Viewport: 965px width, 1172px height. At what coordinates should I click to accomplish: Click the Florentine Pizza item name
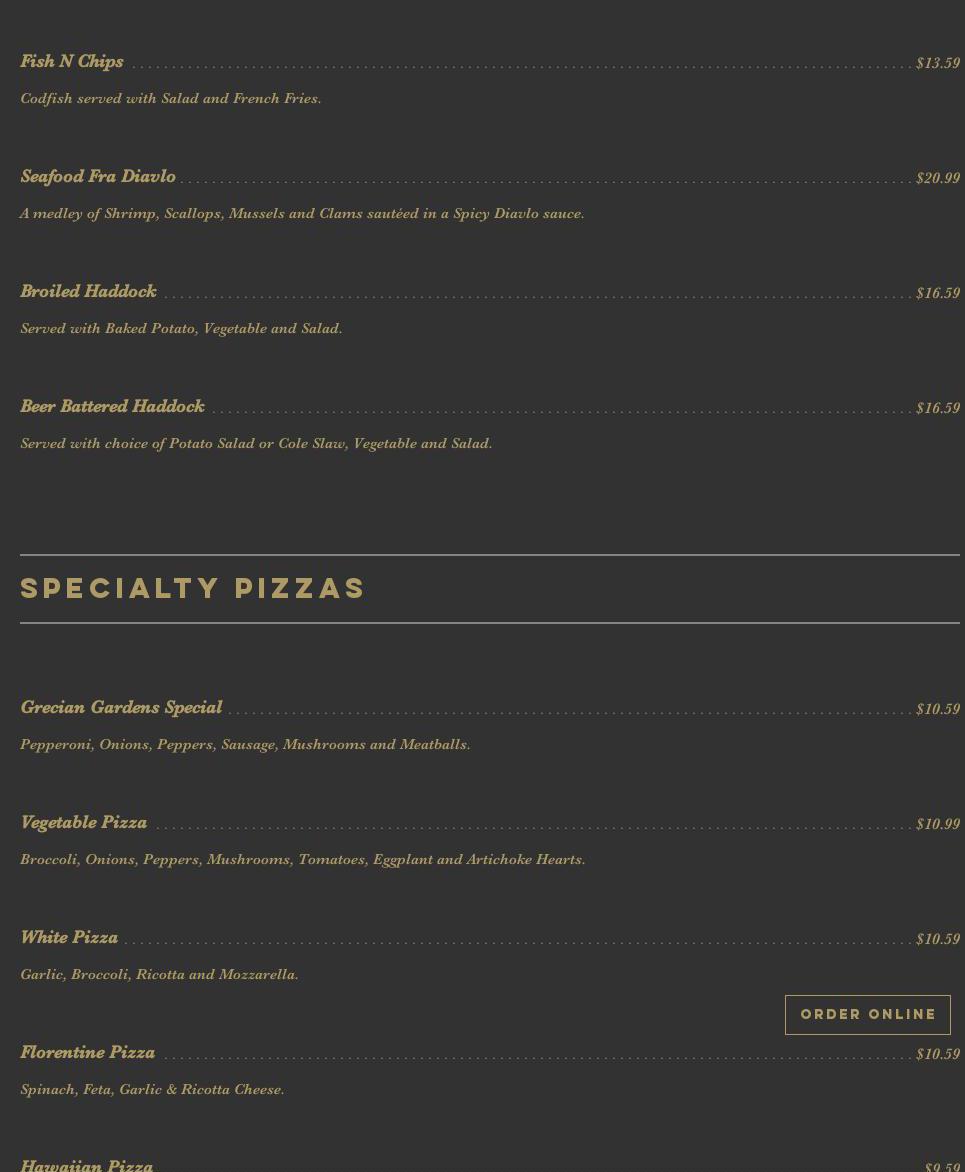click(x=88, y=1053)
